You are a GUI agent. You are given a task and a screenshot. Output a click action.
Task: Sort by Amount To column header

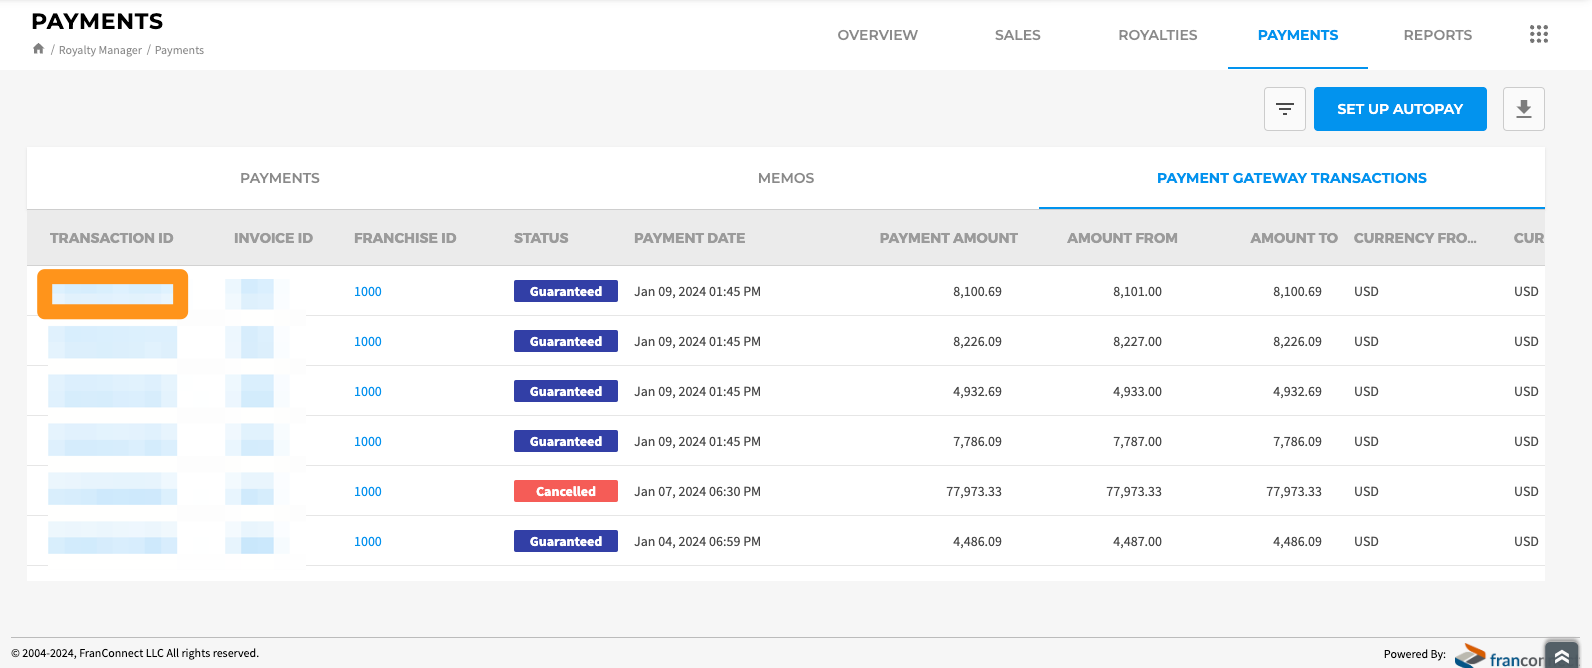point(1294,238)
